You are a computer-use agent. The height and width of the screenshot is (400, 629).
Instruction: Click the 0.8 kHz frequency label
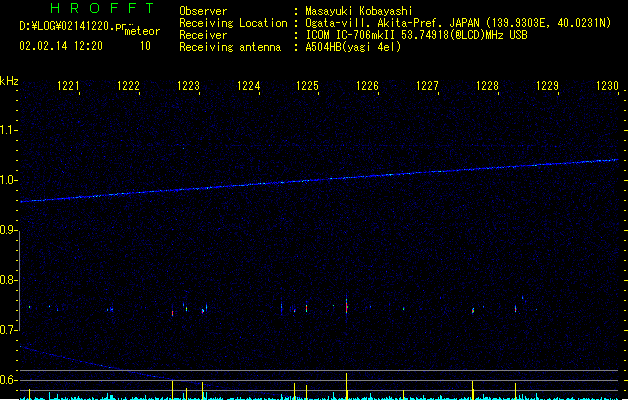point(8,280)
